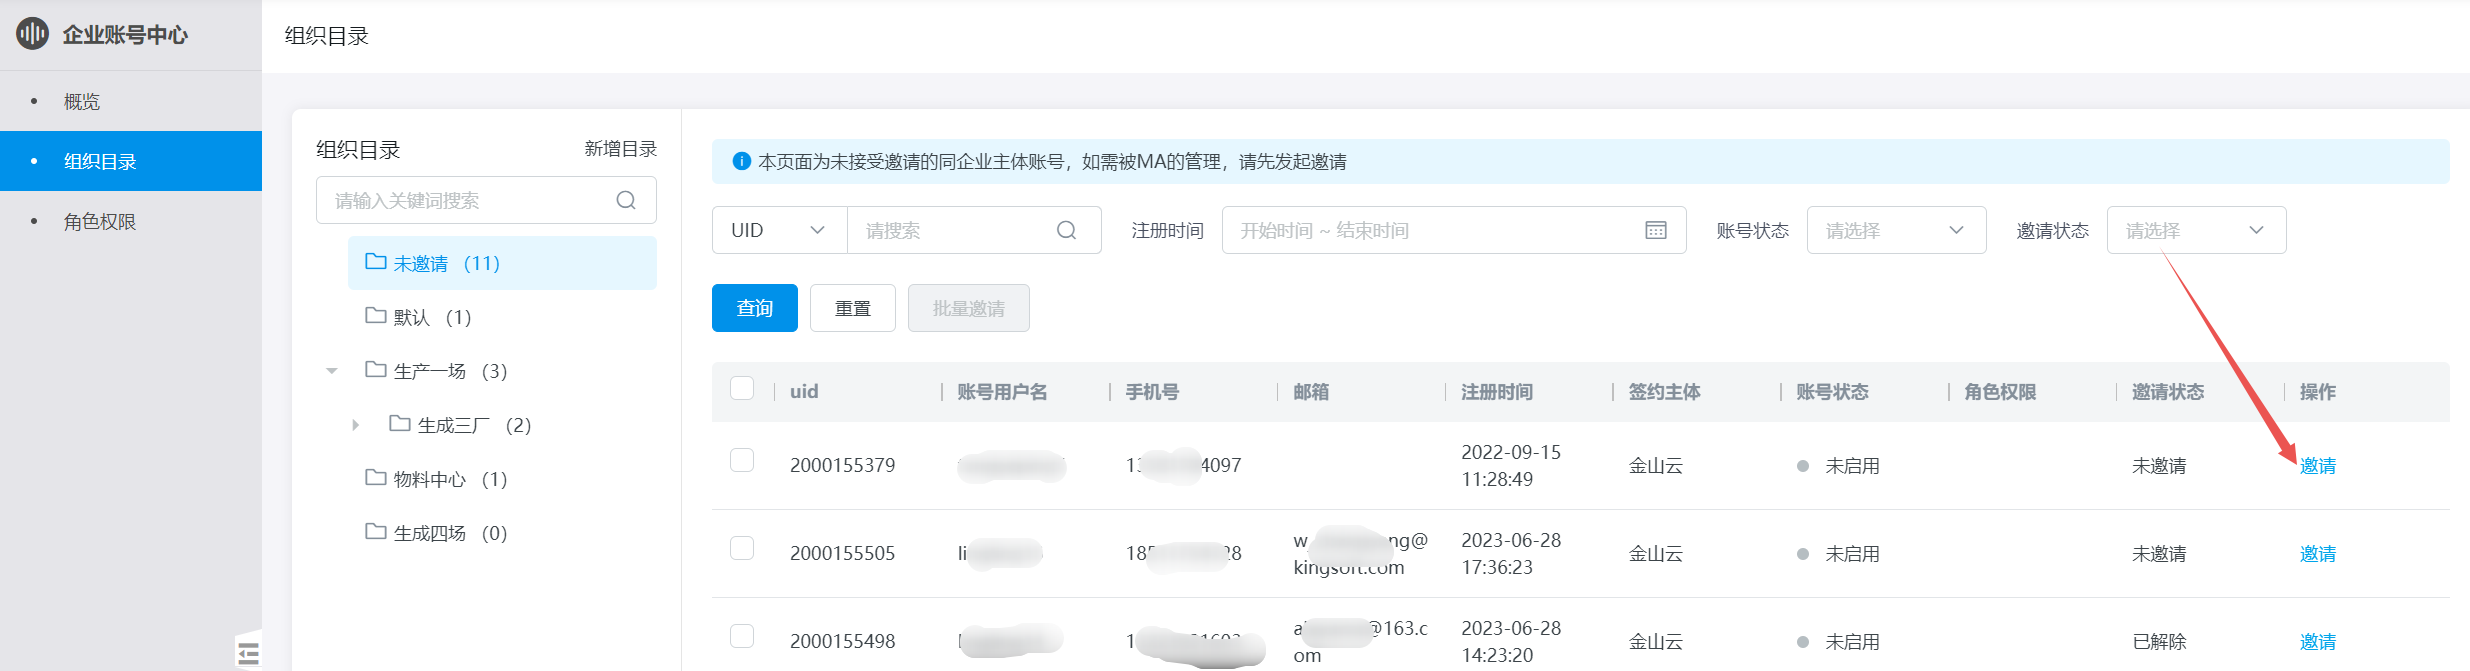Click the 签约主体 column header
Image resolution: width=2470 pixels, height=671 pixels.
(1664, 391)
